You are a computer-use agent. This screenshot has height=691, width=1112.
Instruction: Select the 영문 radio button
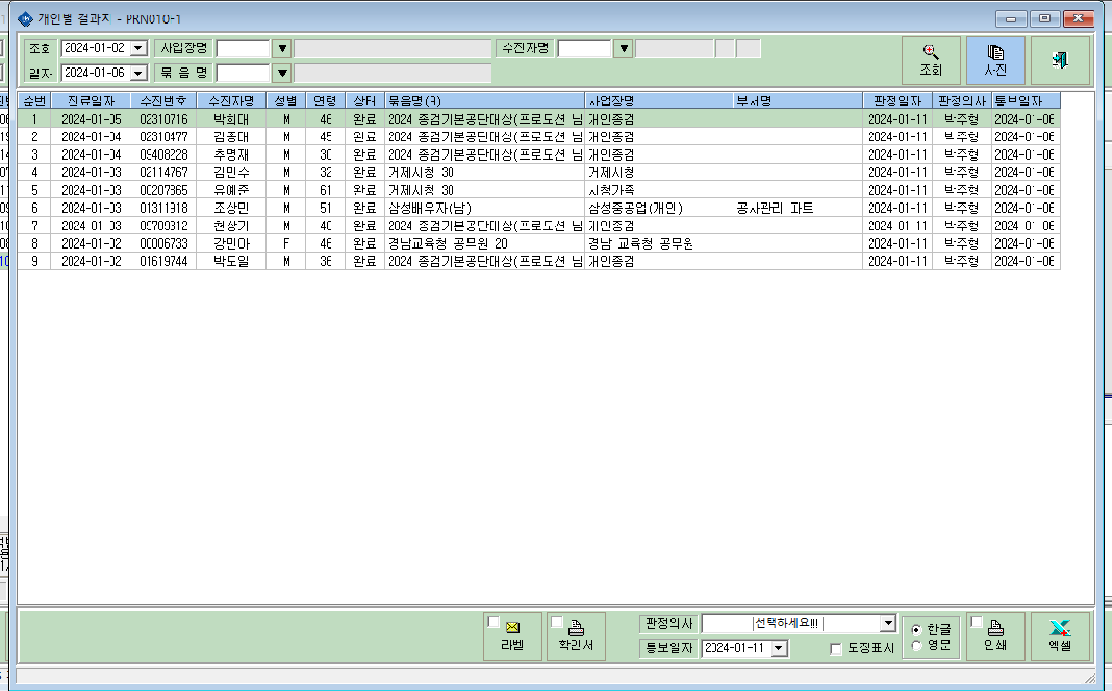[x=916, y=646]
